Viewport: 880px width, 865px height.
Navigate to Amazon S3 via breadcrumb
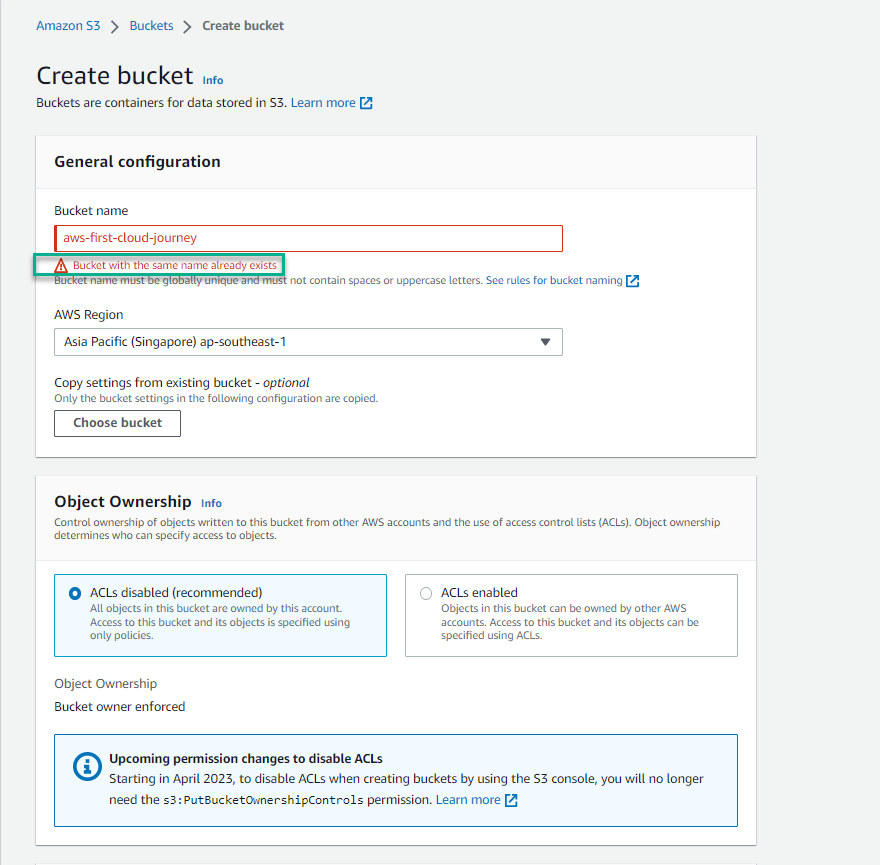click(68, 25)
